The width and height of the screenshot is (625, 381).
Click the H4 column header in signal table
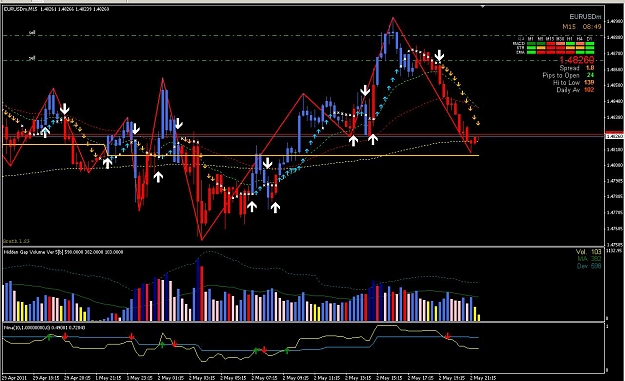coord(580,39)
